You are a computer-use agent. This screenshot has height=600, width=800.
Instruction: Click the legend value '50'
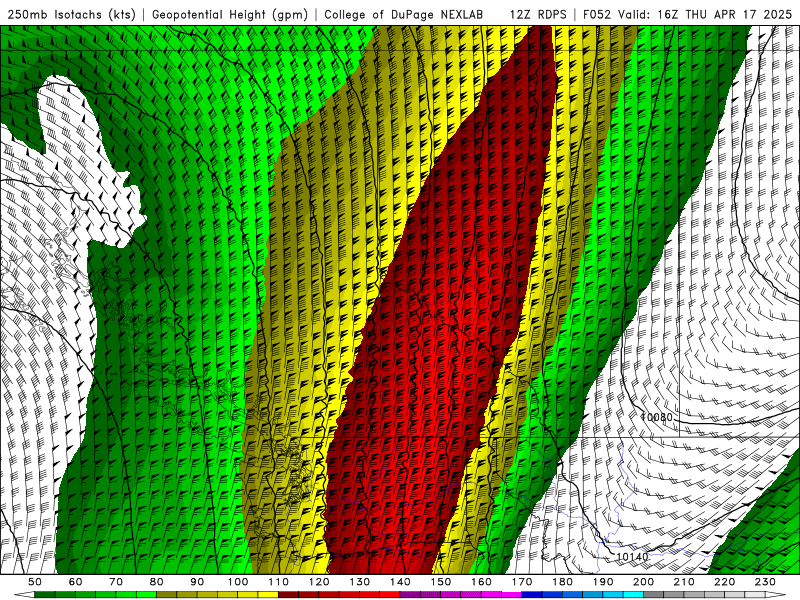click(x=35, y=582)
